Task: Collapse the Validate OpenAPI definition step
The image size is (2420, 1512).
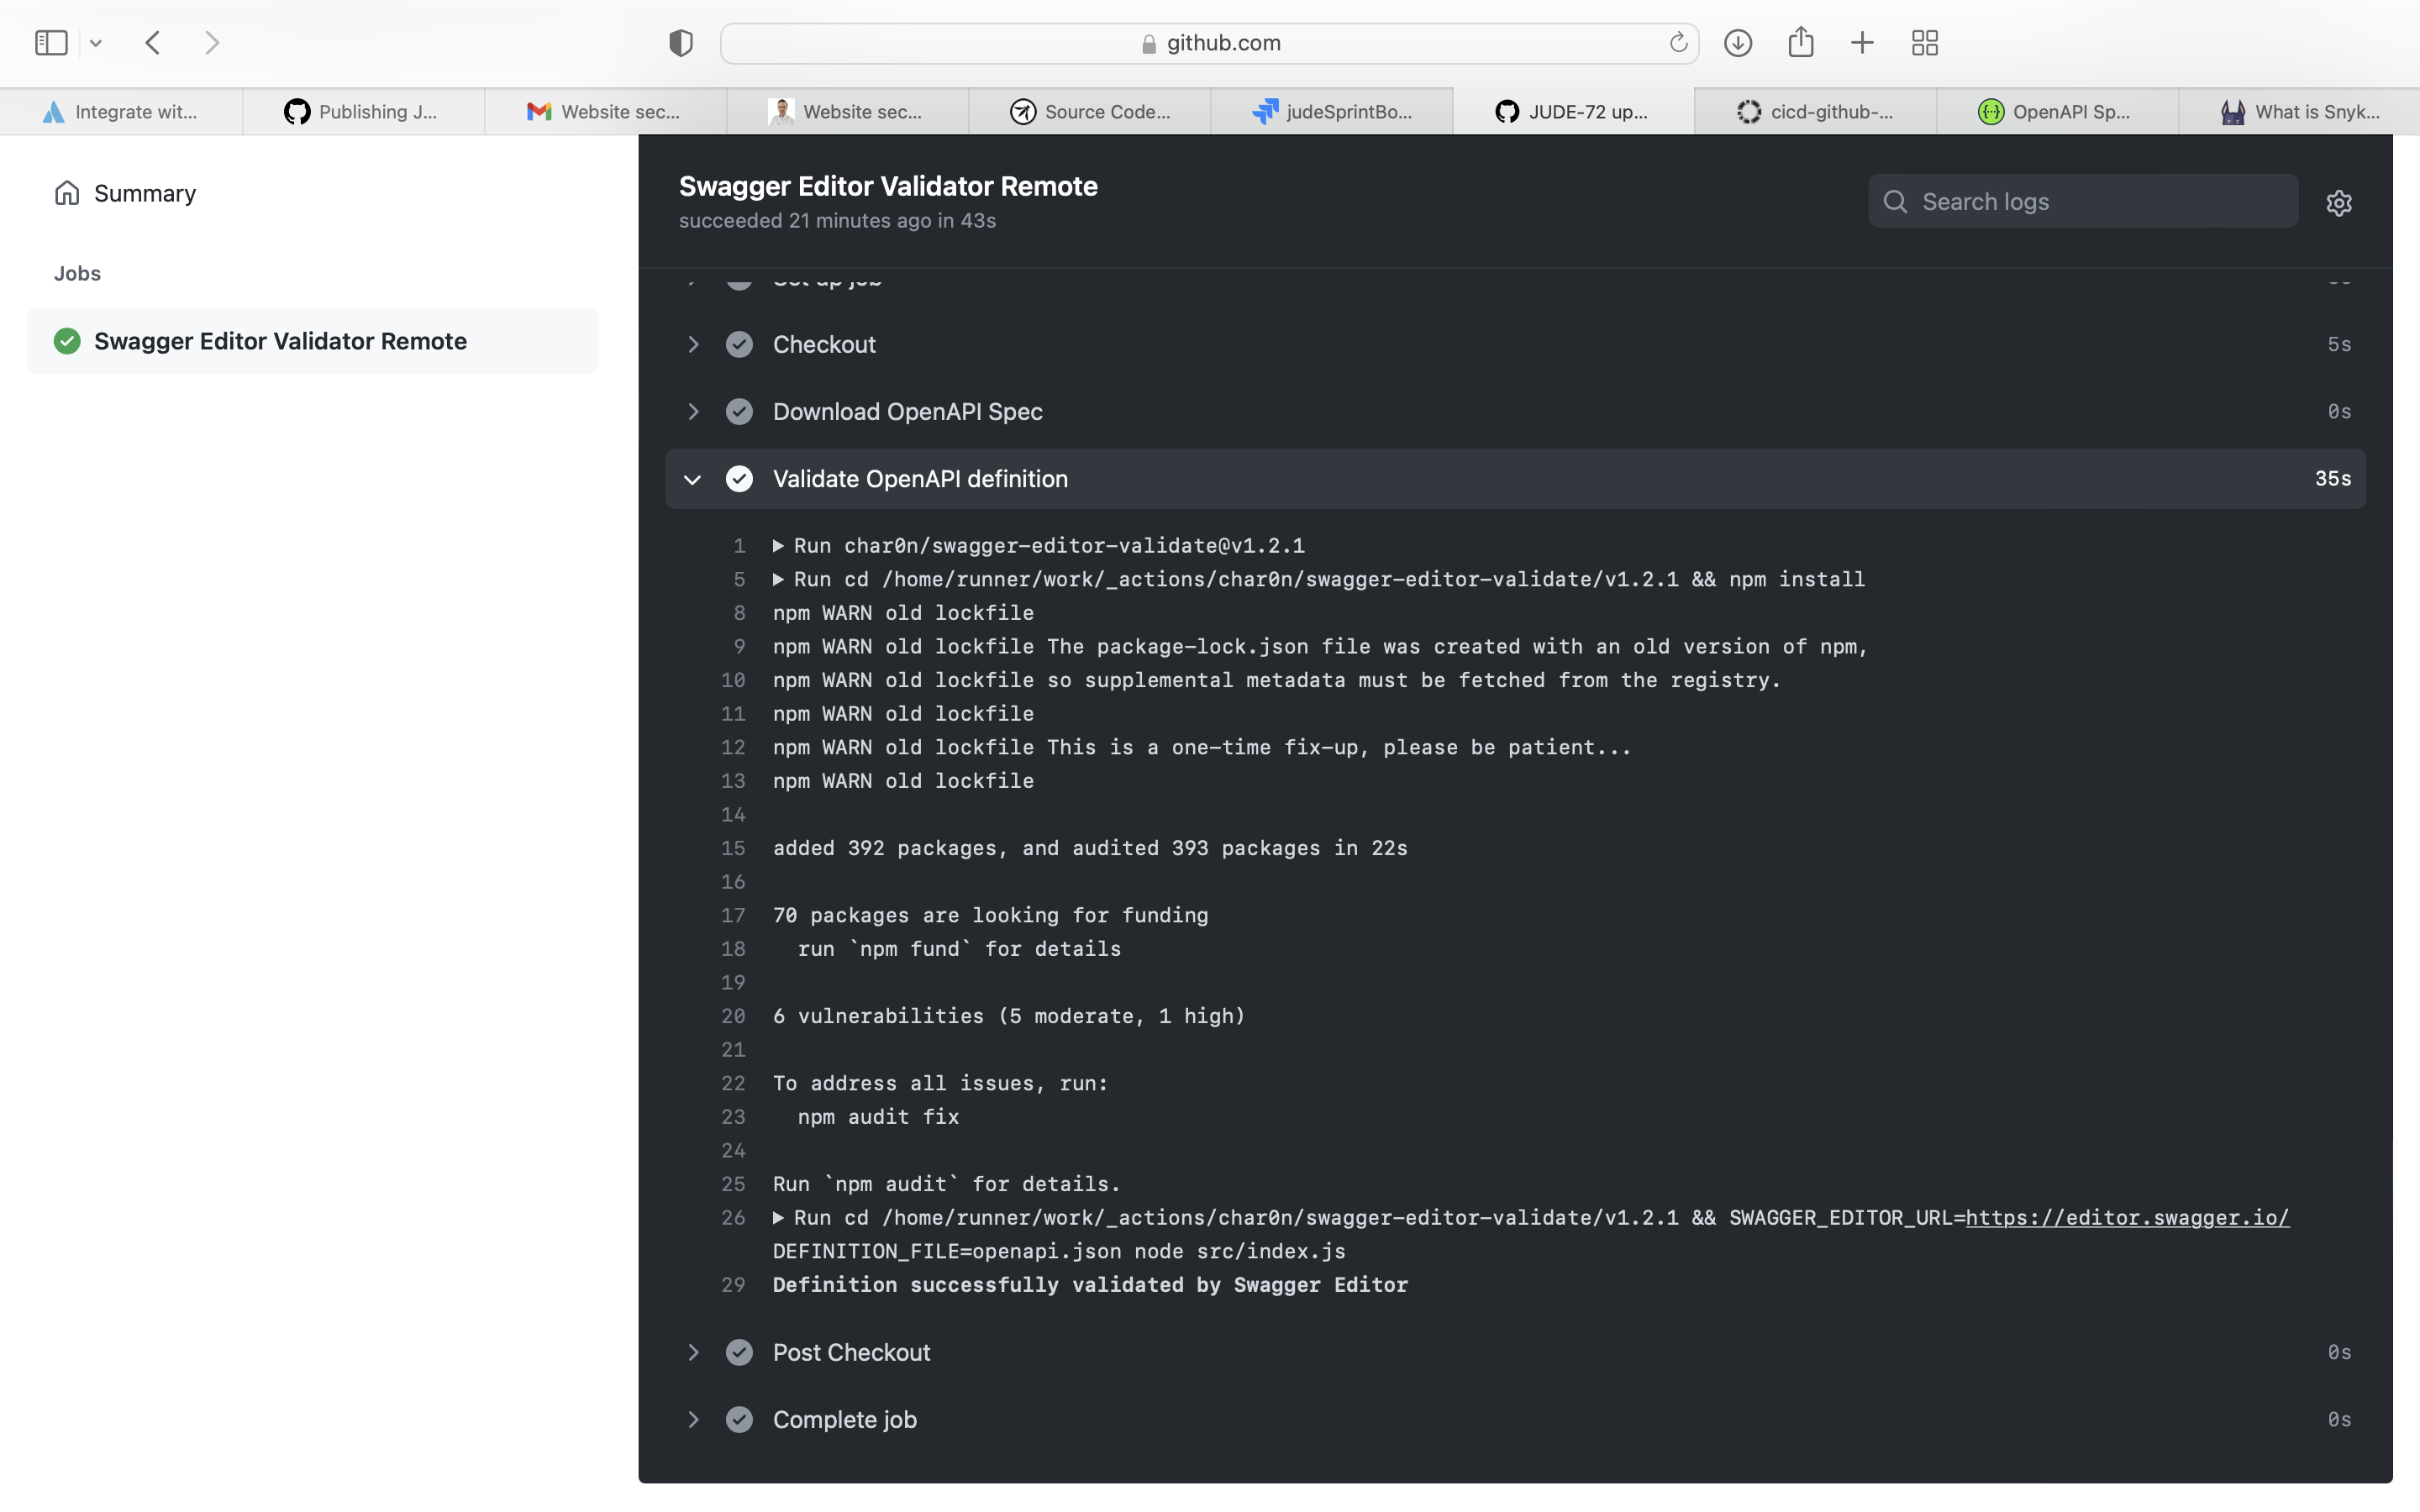Action: [692, 479]
